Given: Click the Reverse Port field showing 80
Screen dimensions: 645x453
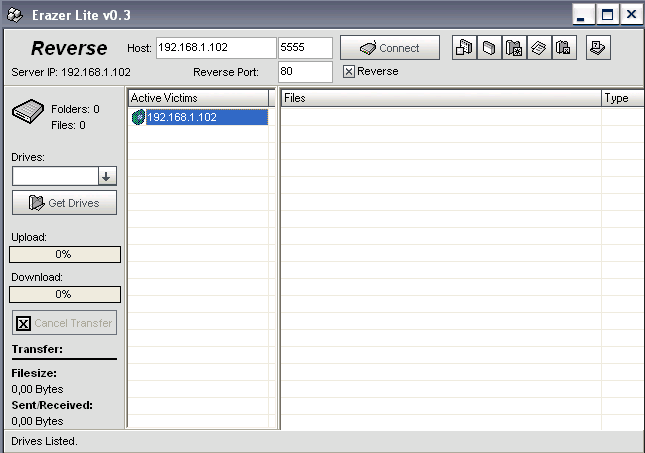Looking at the screenshot, I should (x=305, y=72).
